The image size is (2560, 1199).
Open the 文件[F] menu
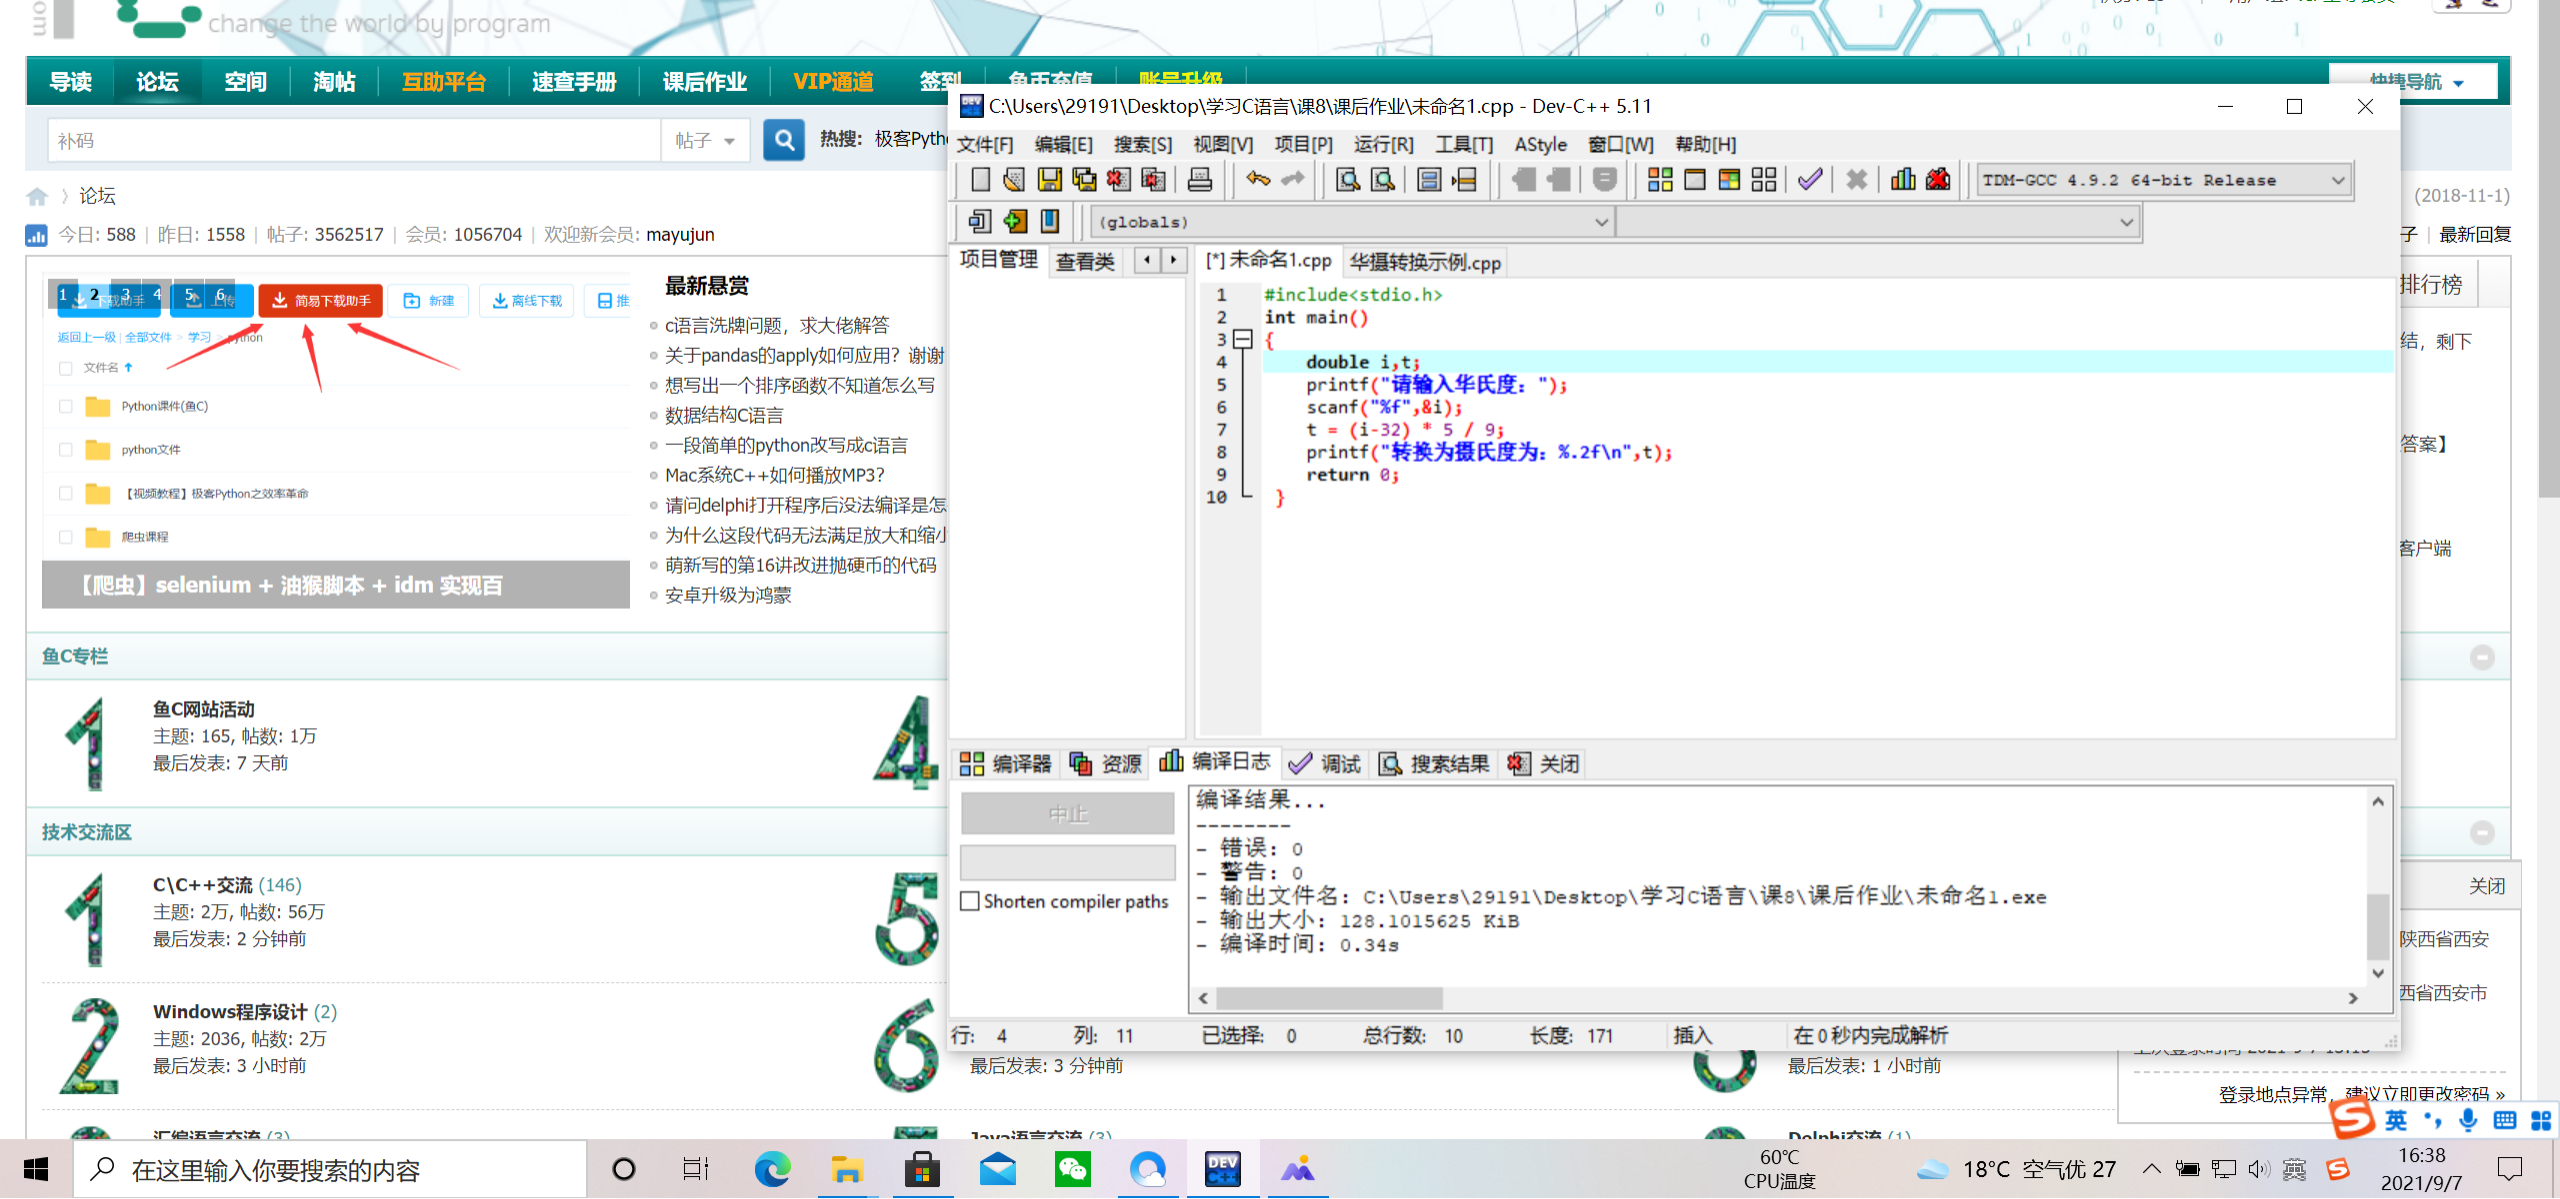pyautogui.click(x=985, y=144)
